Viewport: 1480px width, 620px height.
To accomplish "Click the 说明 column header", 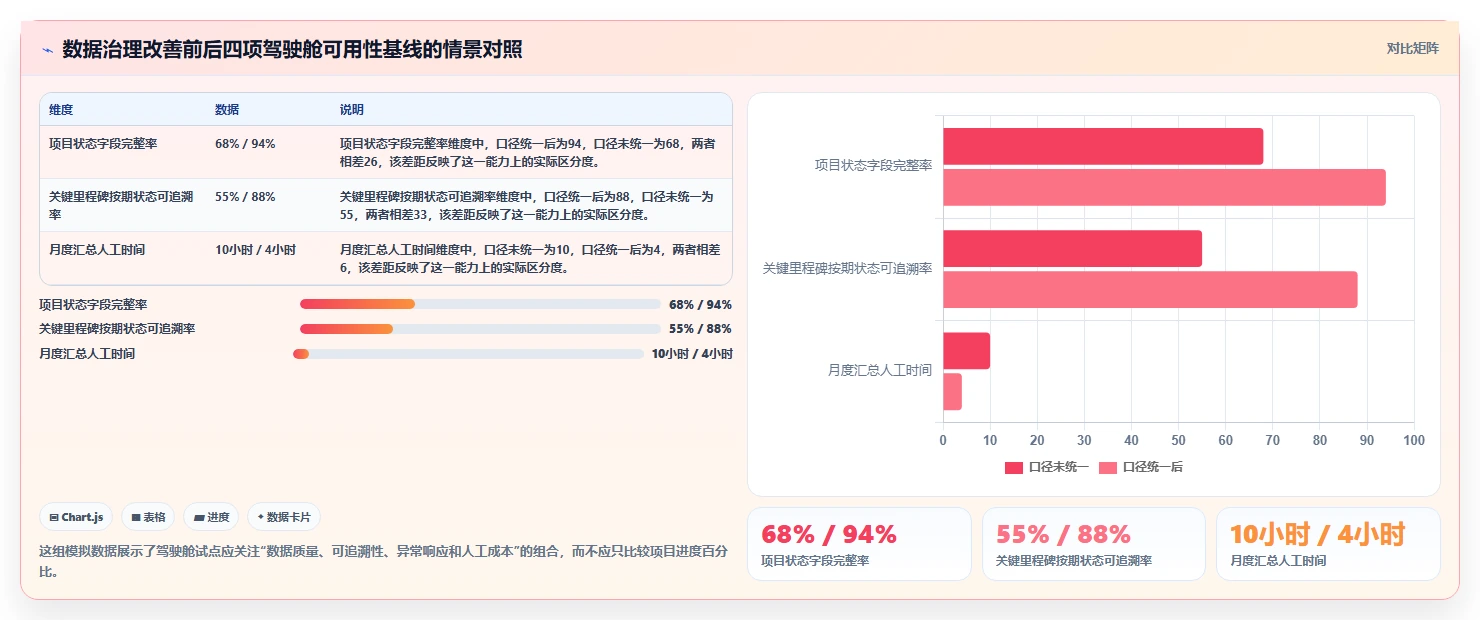I will [x=352, y=110].
